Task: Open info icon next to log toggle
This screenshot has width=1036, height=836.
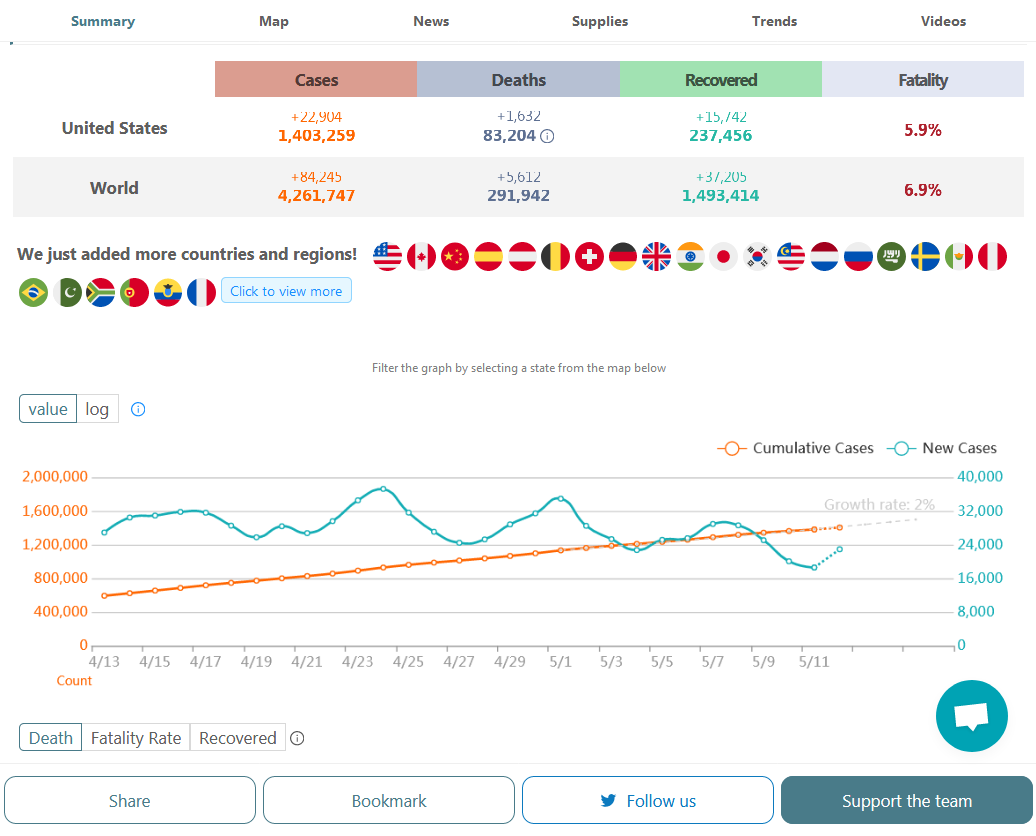Action: (138, 409)
